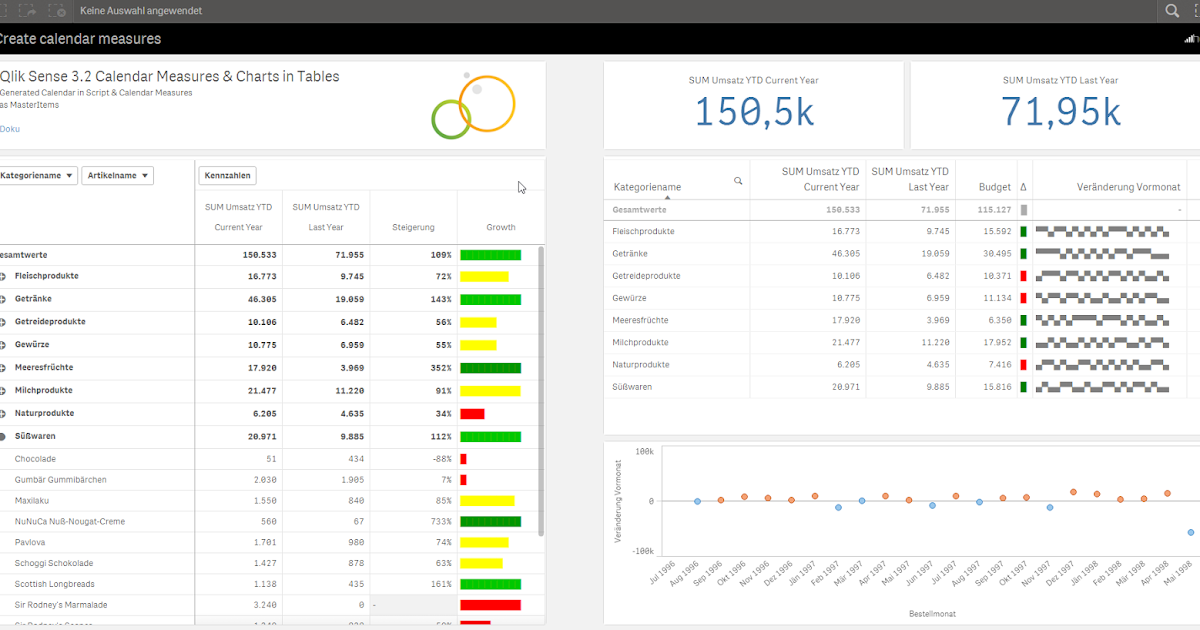Click Getränke in the right table
Screen dimensions: 1200x630
pos(632,254)
